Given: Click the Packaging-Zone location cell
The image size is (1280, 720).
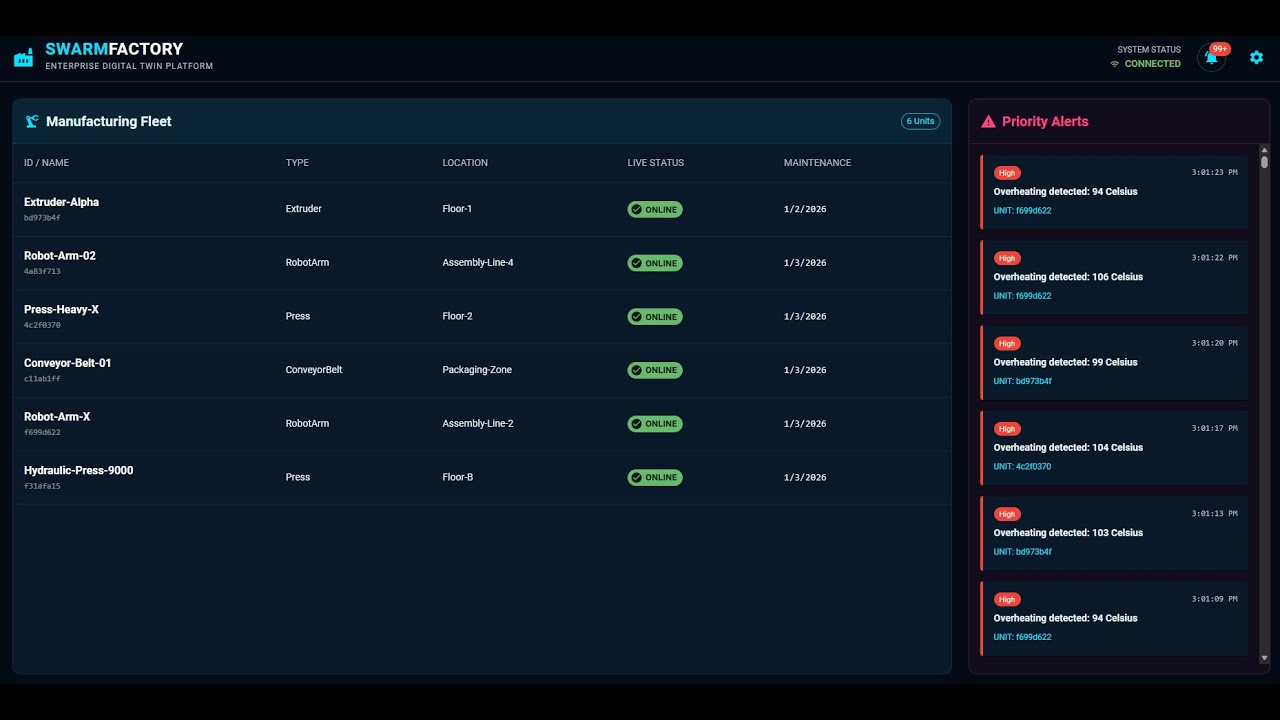Looking at the screenshot, I should (477, 370).
